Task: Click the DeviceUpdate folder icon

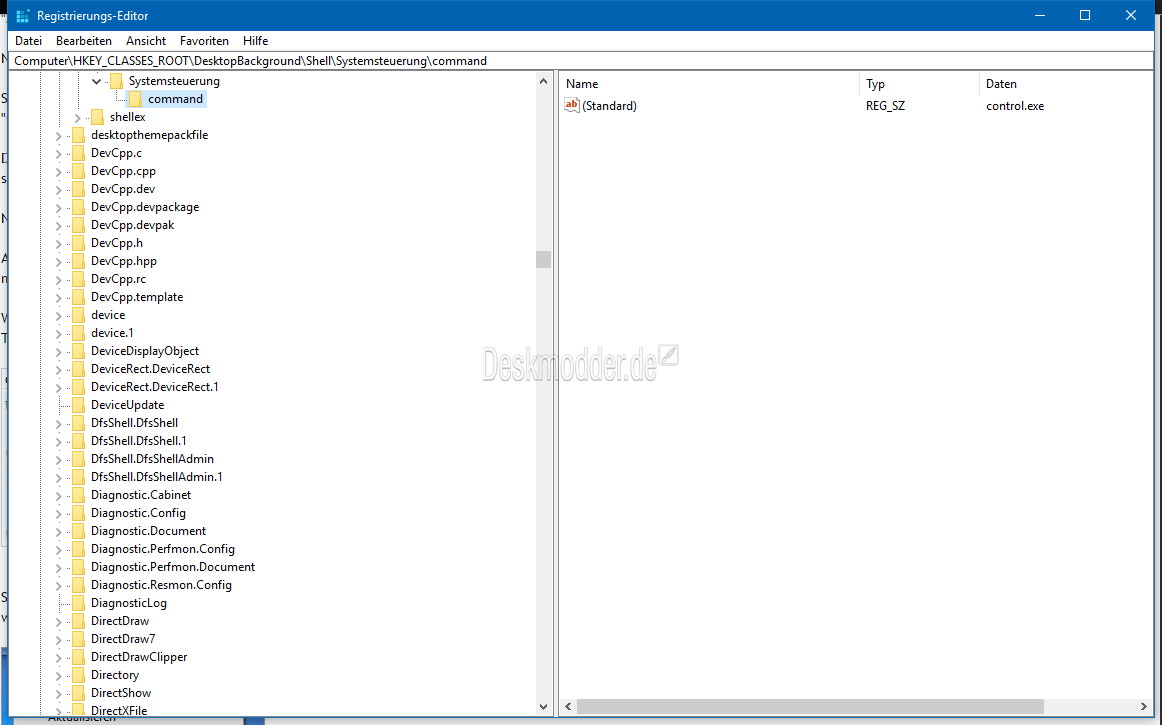Action: pyautogui.click(x=79, y=405)
